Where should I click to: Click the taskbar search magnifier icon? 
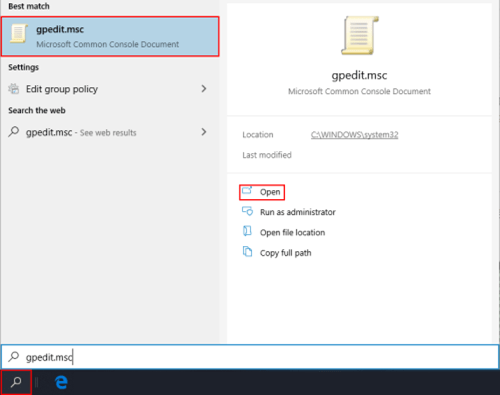[16, 382]
